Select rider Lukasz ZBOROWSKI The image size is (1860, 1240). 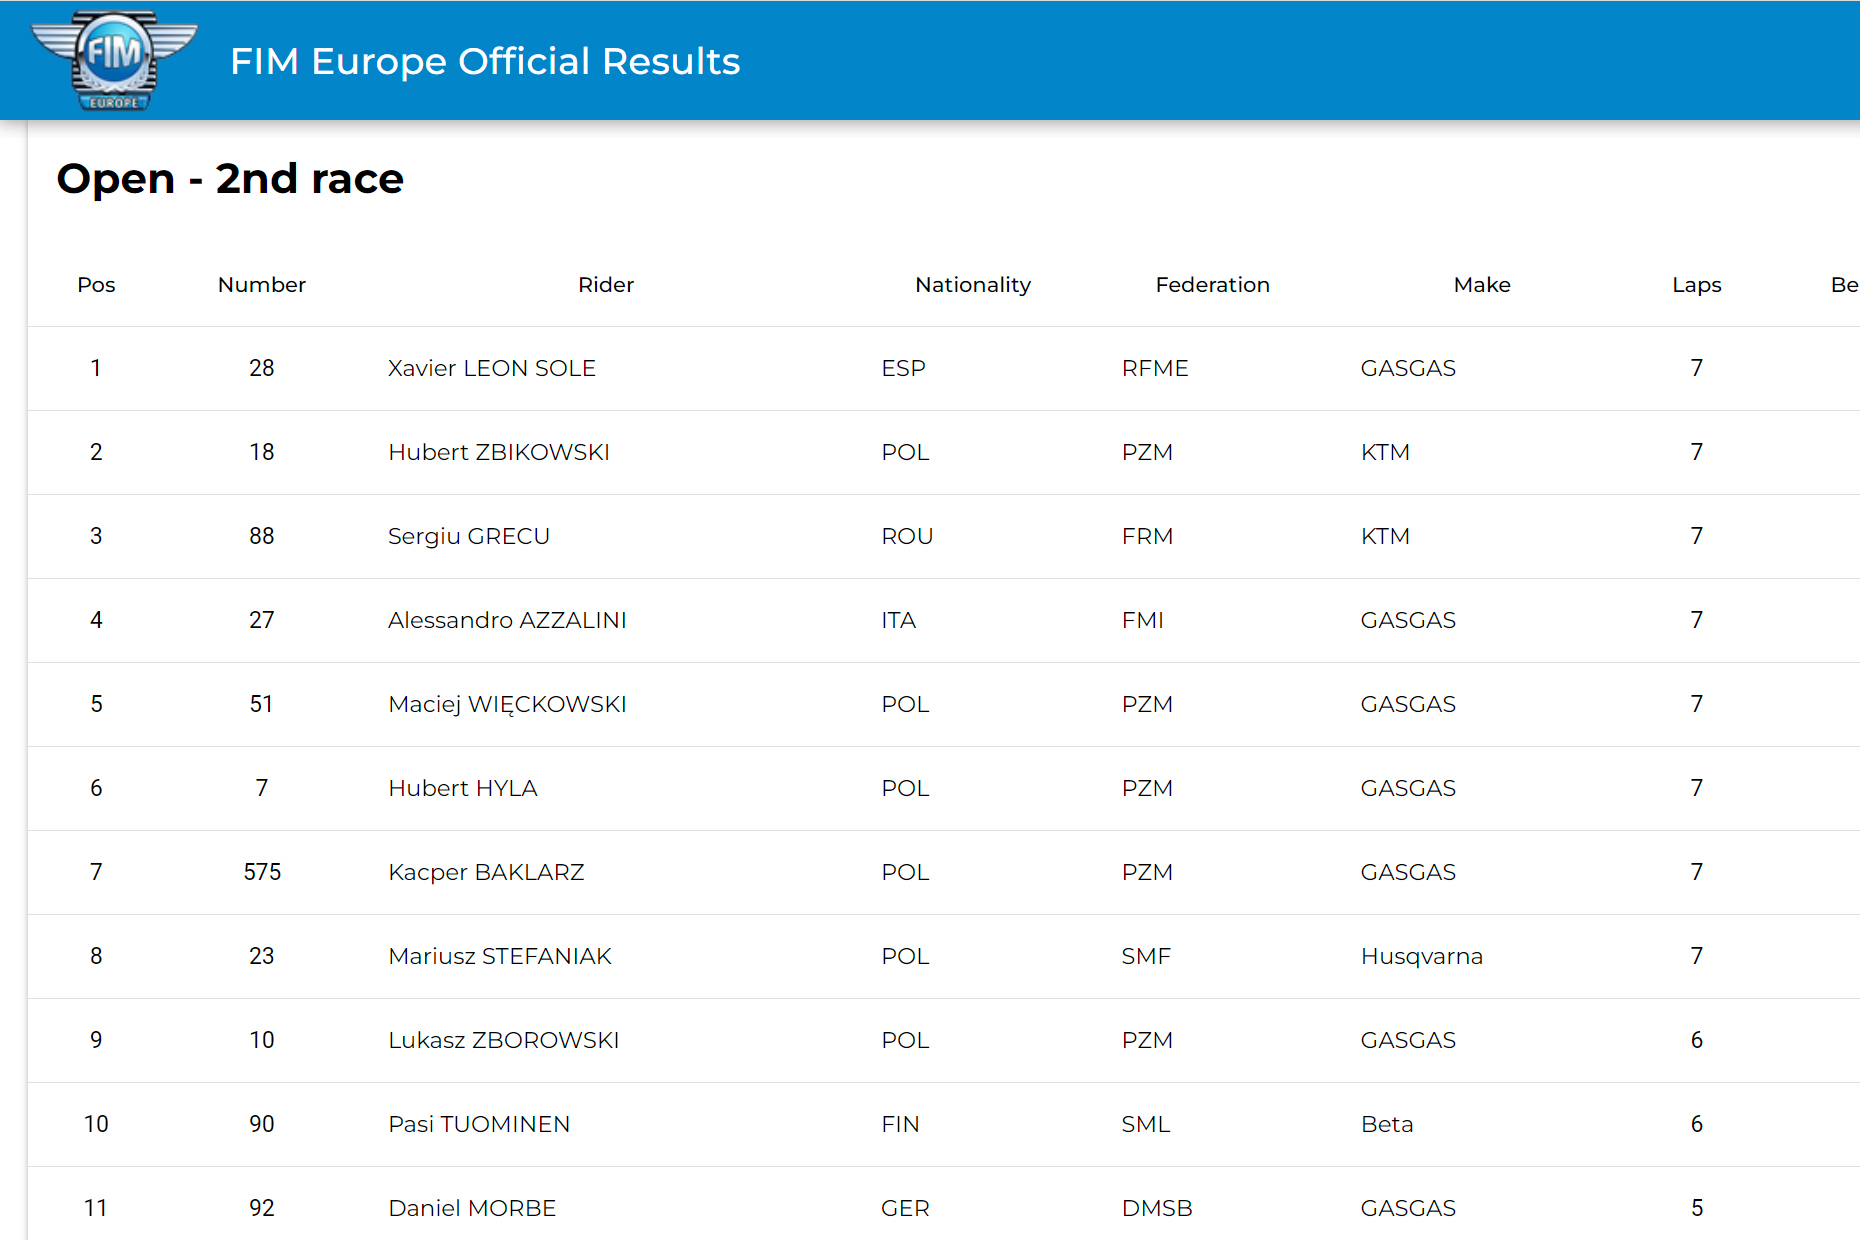[504, 1040]
